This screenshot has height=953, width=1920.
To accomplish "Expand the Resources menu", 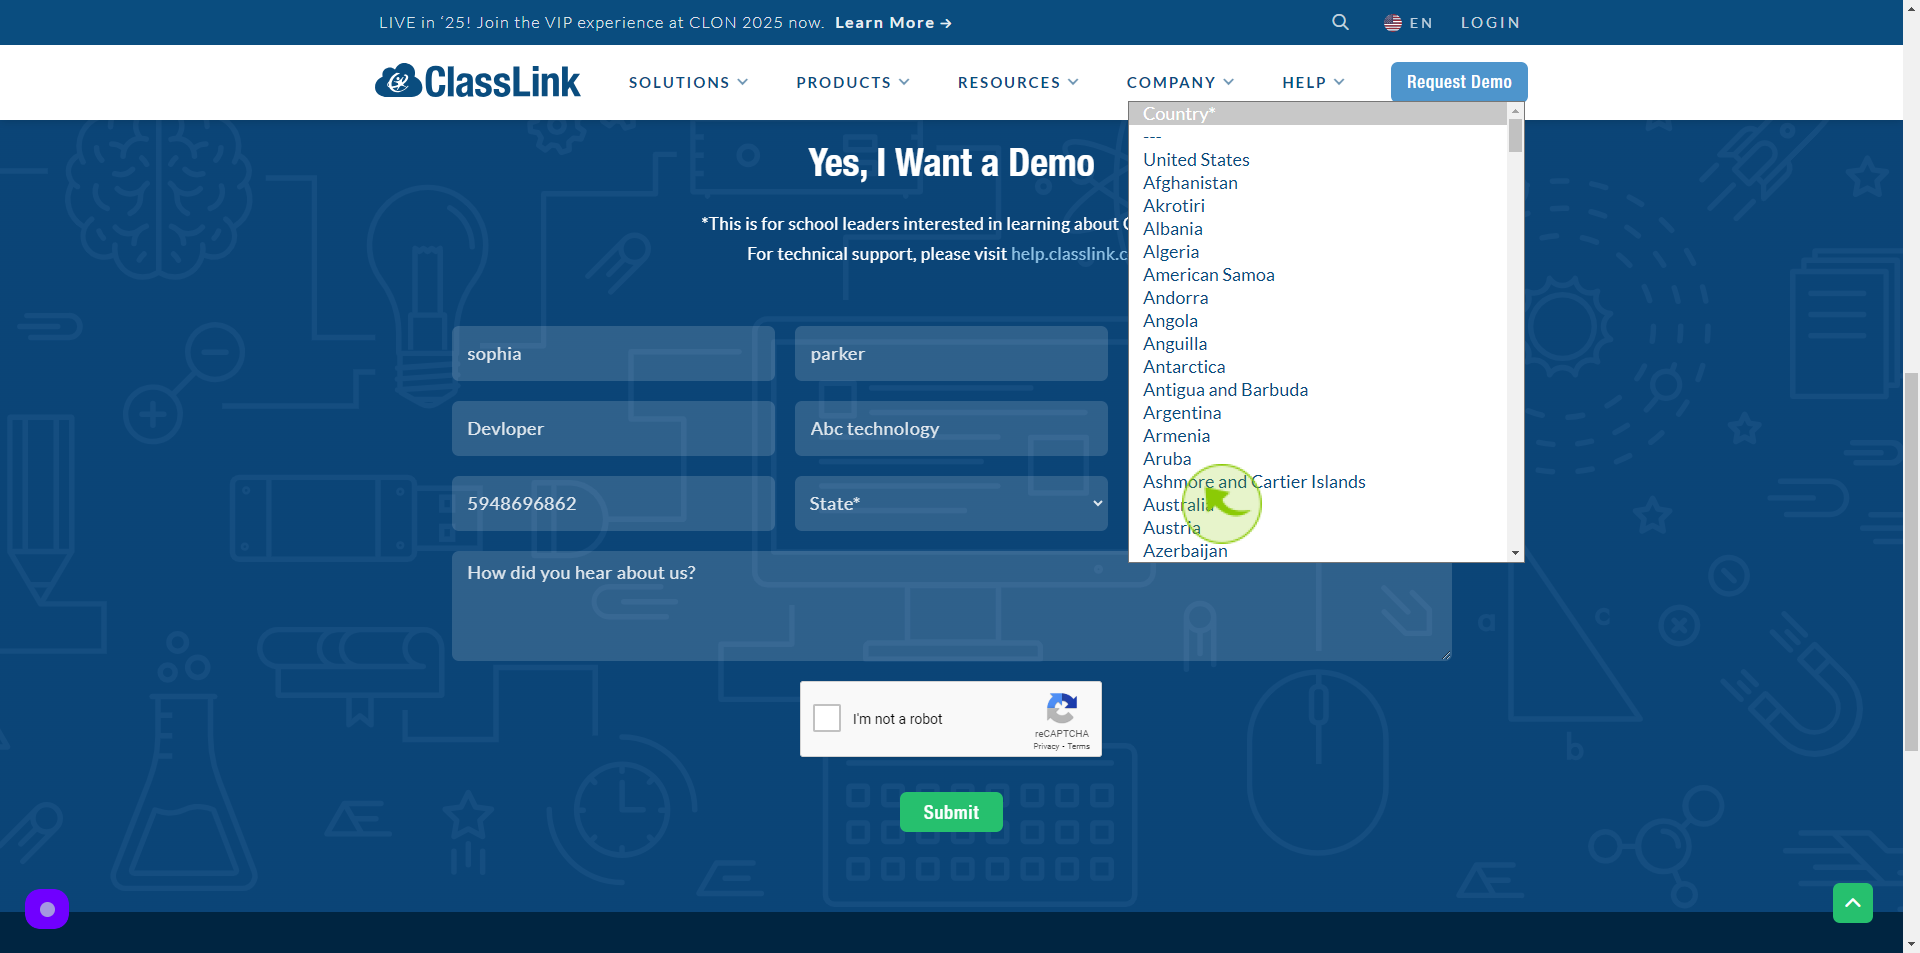I will click(1018, 82).
